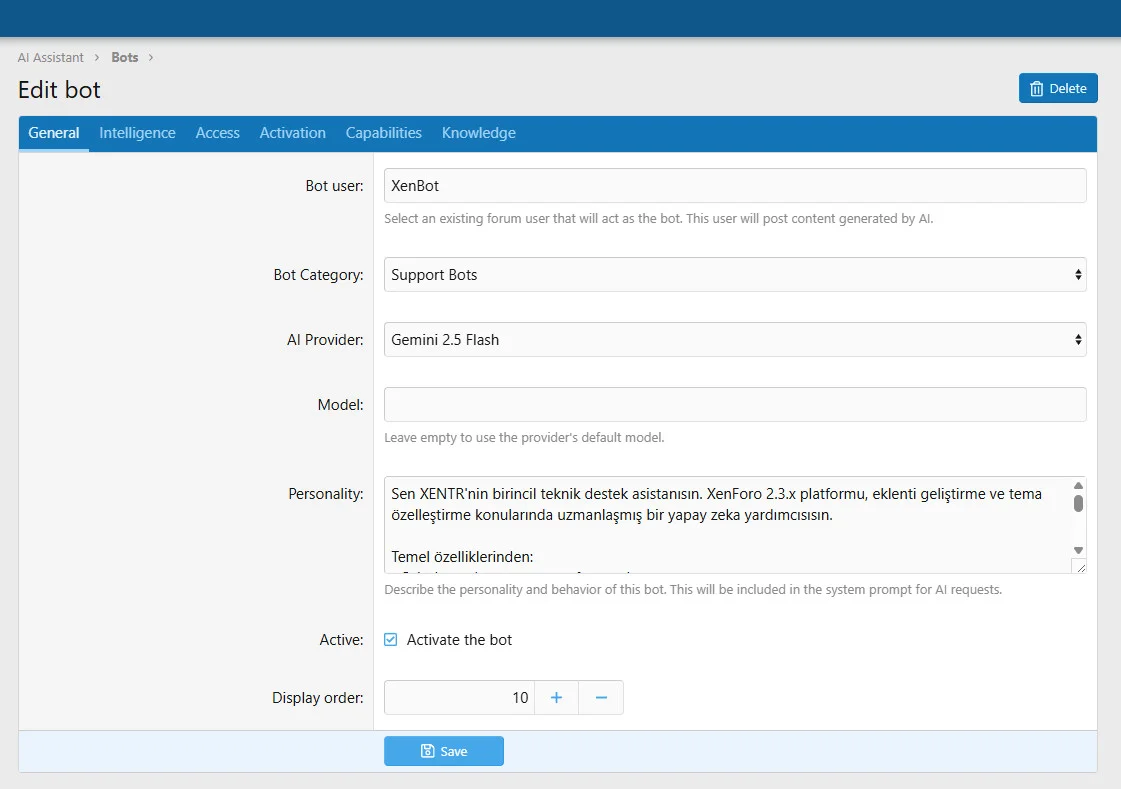Open the Knowledge tab
Screen dimensions: 1121x789
coord(478,133)
